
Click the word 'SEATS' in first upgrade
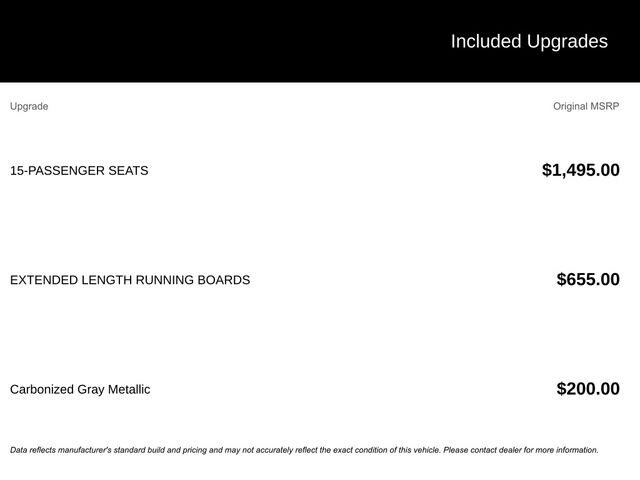point(128,171)
